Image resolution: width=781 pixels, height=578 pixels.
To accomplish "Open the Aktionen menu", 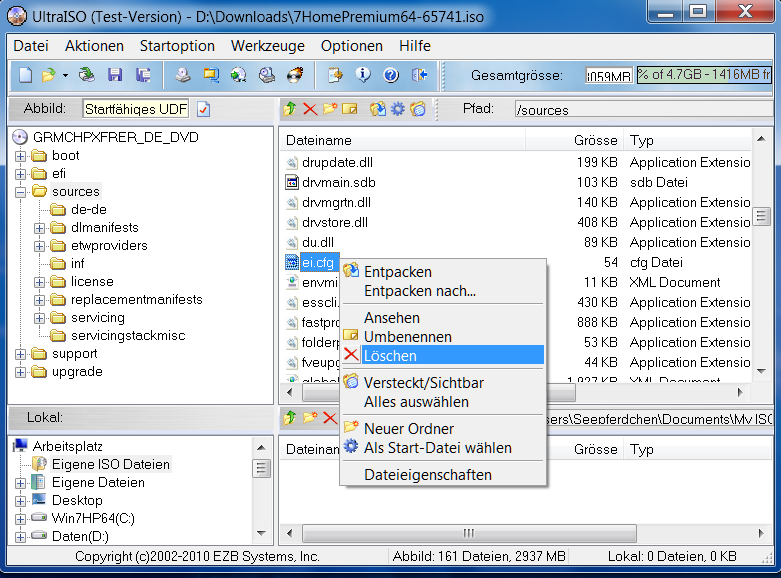I will [x=94, y=46].
